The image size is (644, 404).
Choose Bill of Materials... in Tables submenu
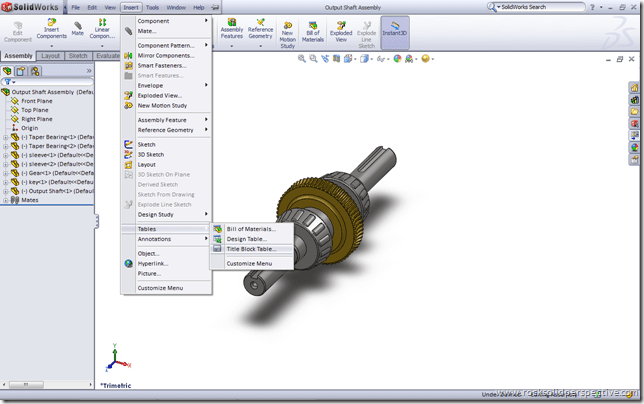pos(252,229)
